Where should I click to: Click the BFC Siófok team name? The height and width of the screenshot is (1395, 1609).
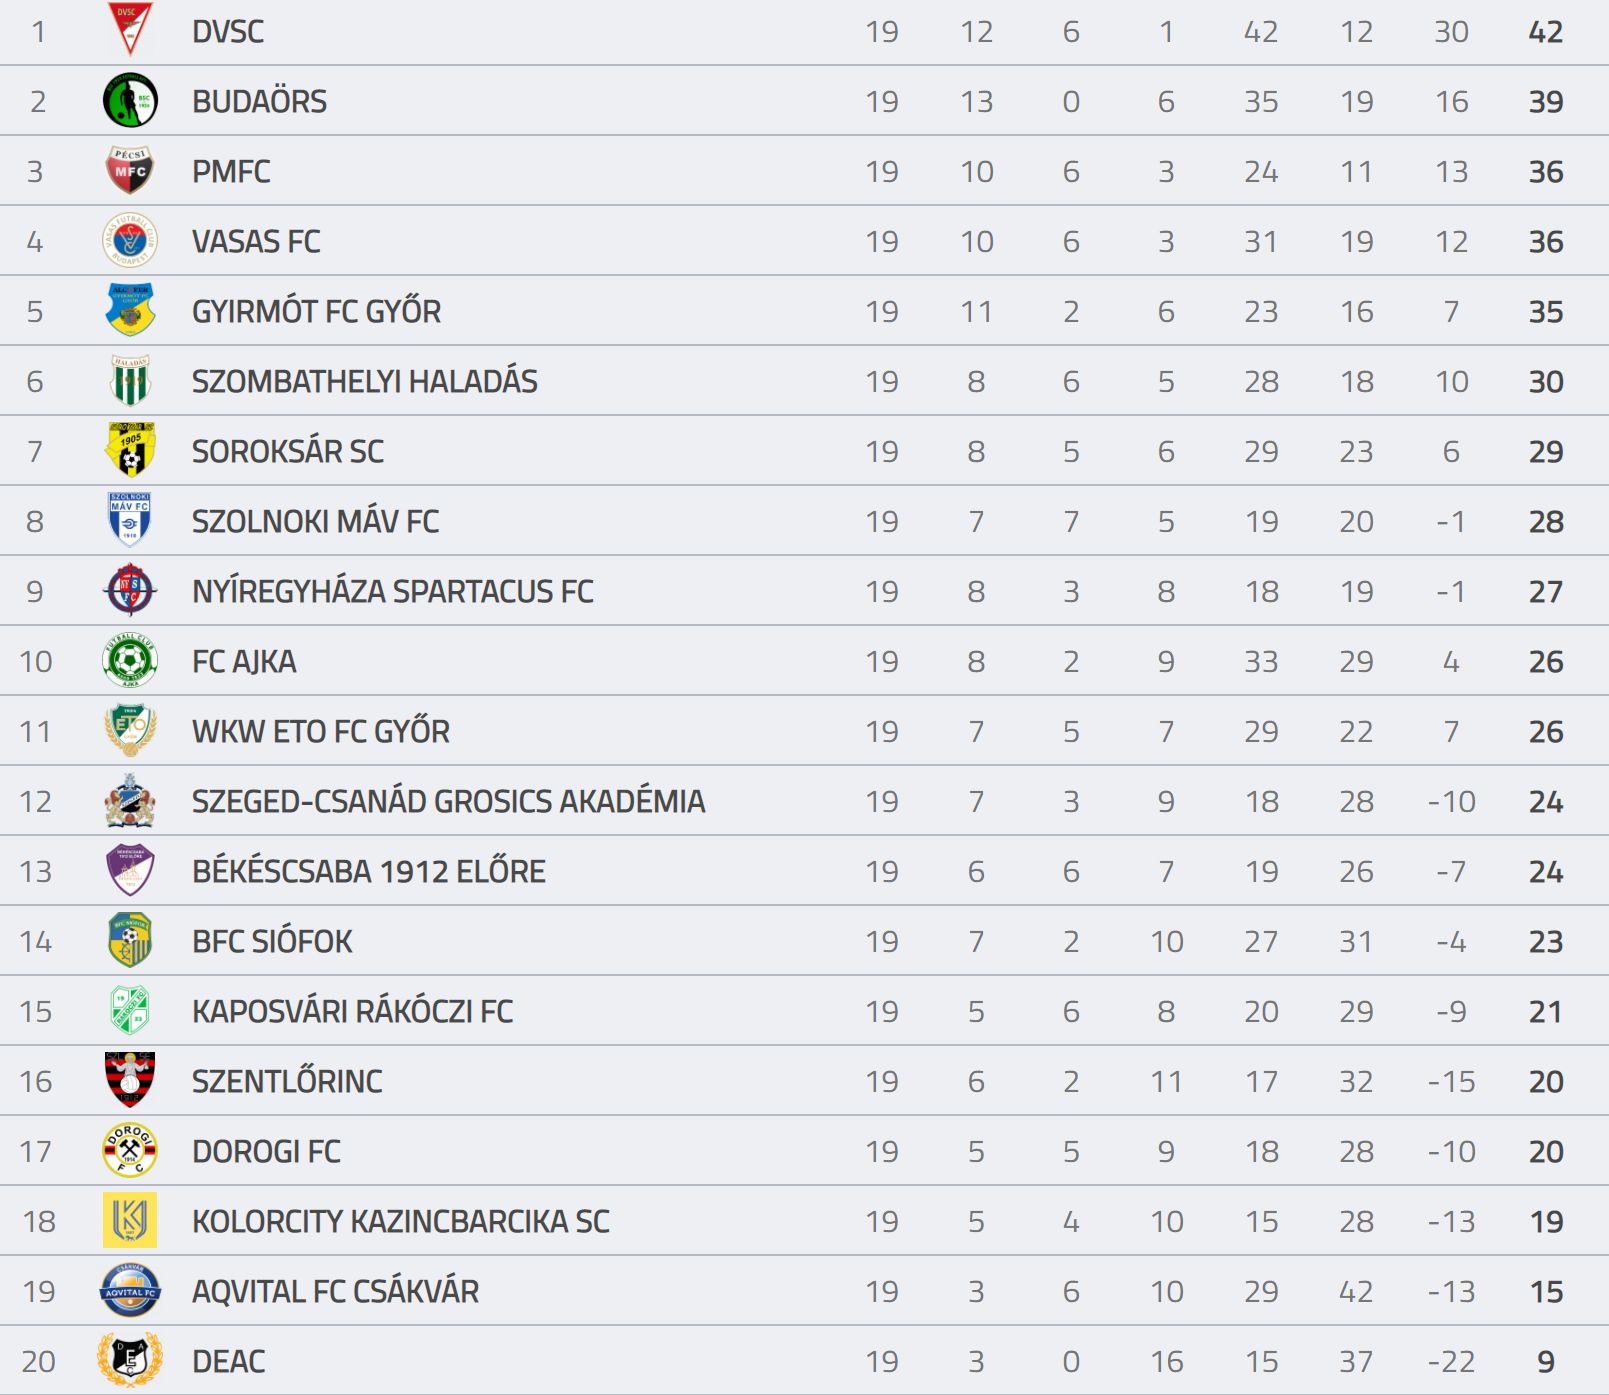[x=272, y=941]
